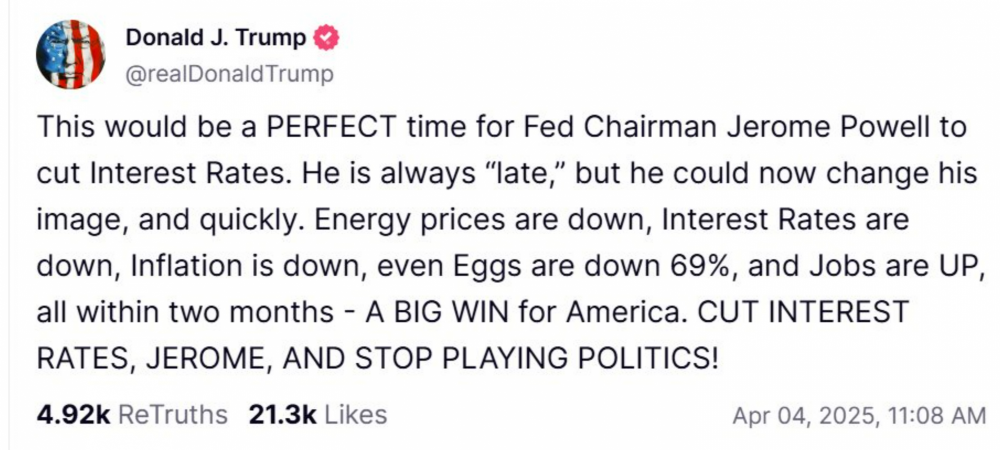Select the "ReTruths" label word
This screenshot has height=450, width=1000.
(173, 414)
